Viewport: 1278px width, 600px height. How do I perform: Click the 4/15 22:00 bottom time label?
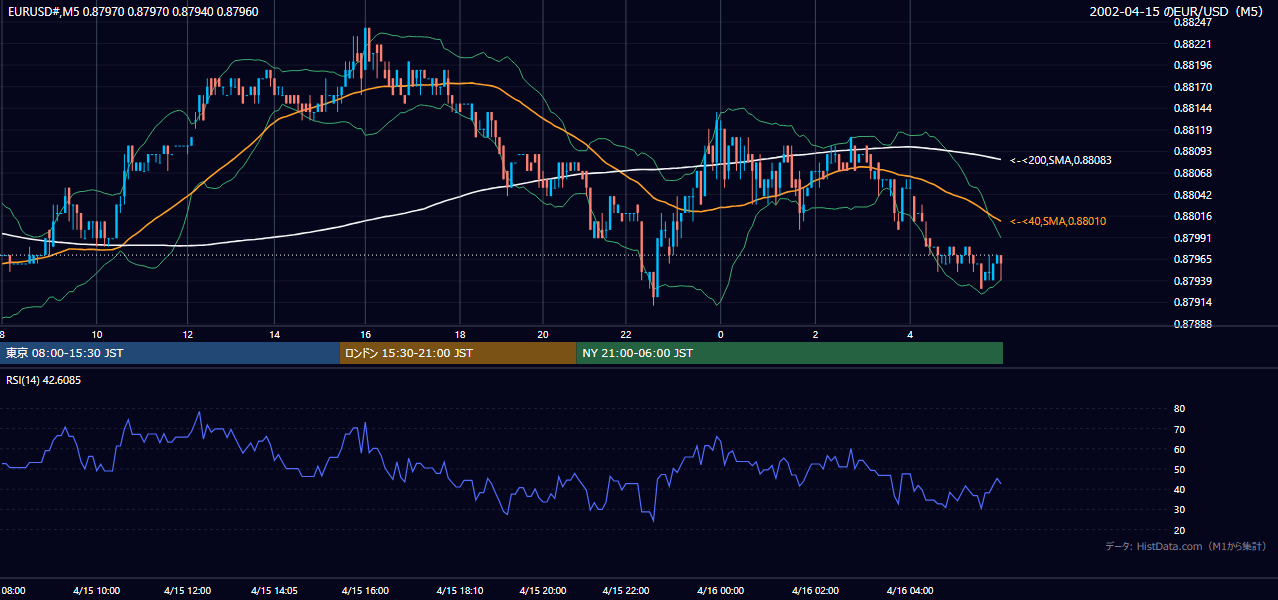[x=627, y=590]
